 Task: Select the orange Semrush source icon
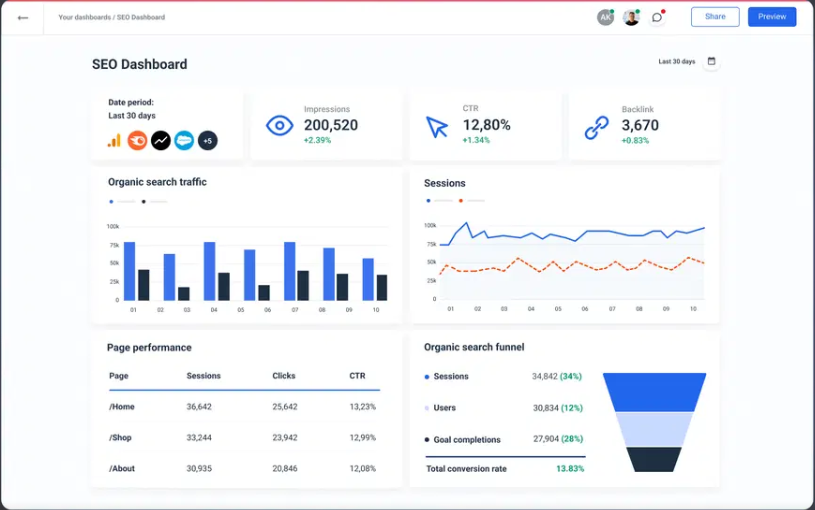[137, 140]
